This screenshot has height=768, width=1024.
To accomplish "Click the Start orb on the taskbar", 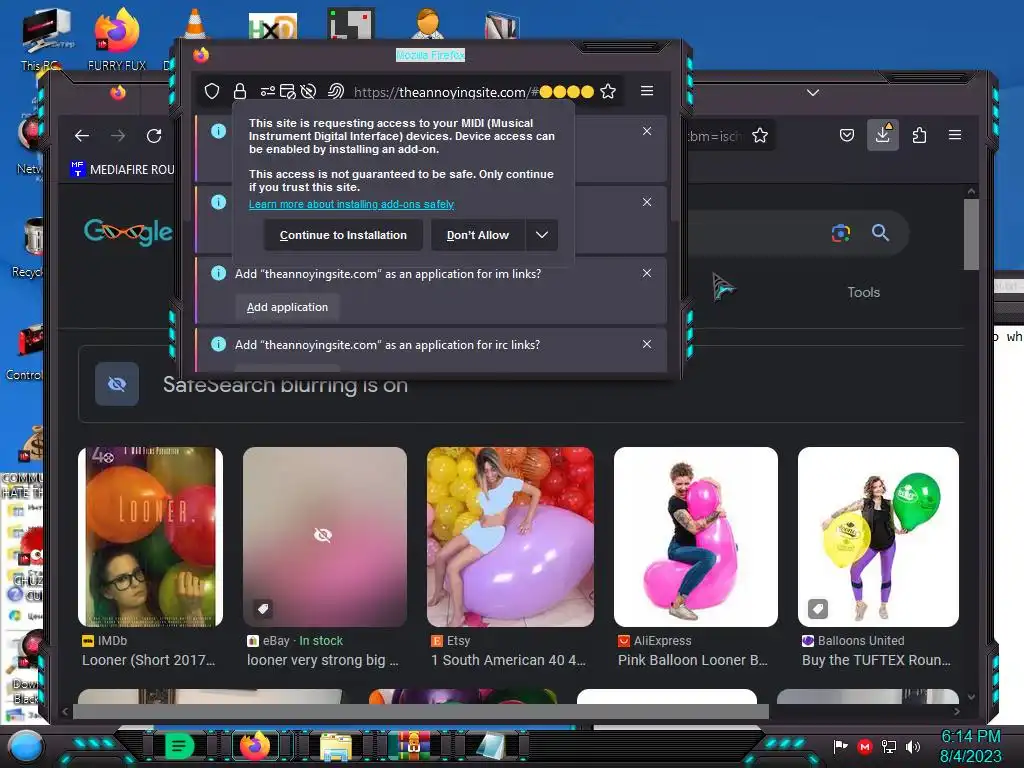I will pyautogui.click(x=26, y=747).
